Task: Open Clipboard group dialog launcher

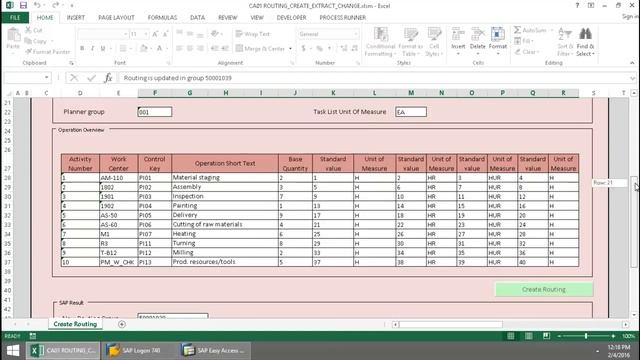Action: point(71,63)
